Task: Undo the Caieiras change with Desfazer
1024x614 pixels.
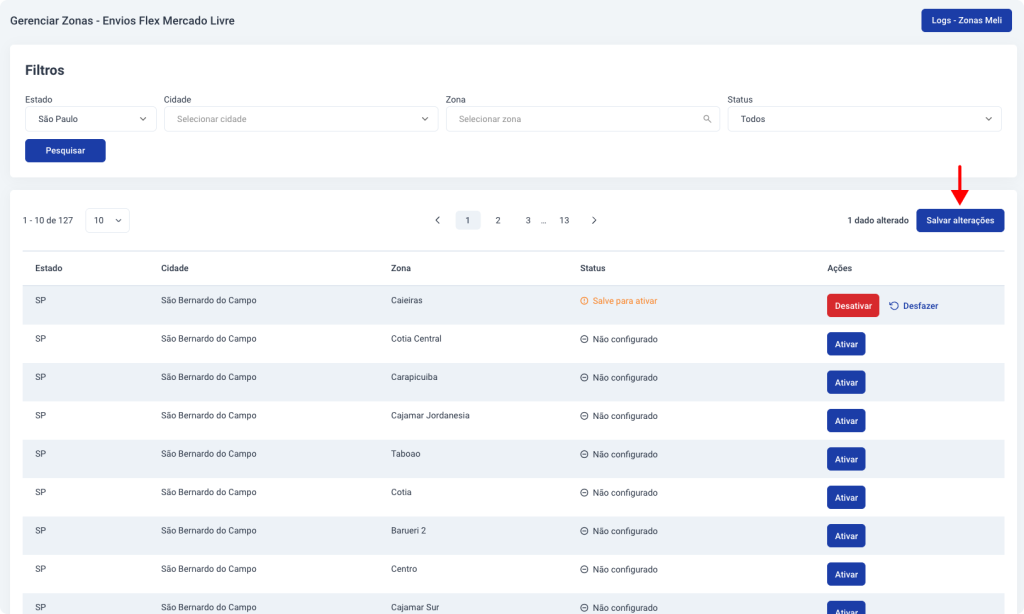Action: 914,306
